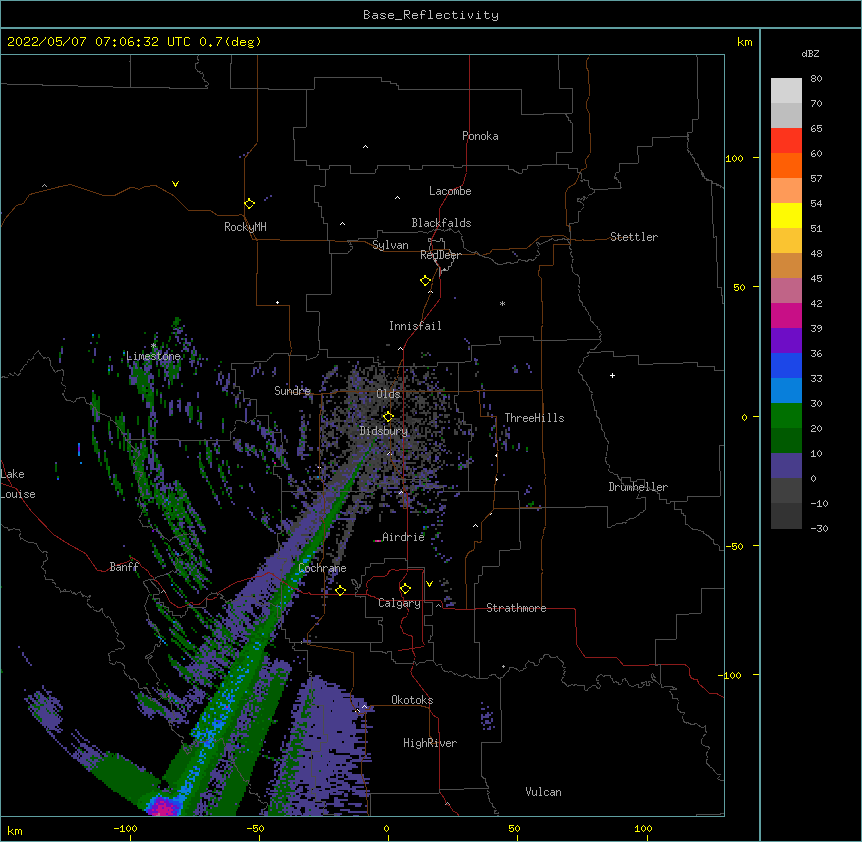The width and height of the screenshot is (862, 842).
Task: Click the Cochrane town label
Action: (322, 568)
